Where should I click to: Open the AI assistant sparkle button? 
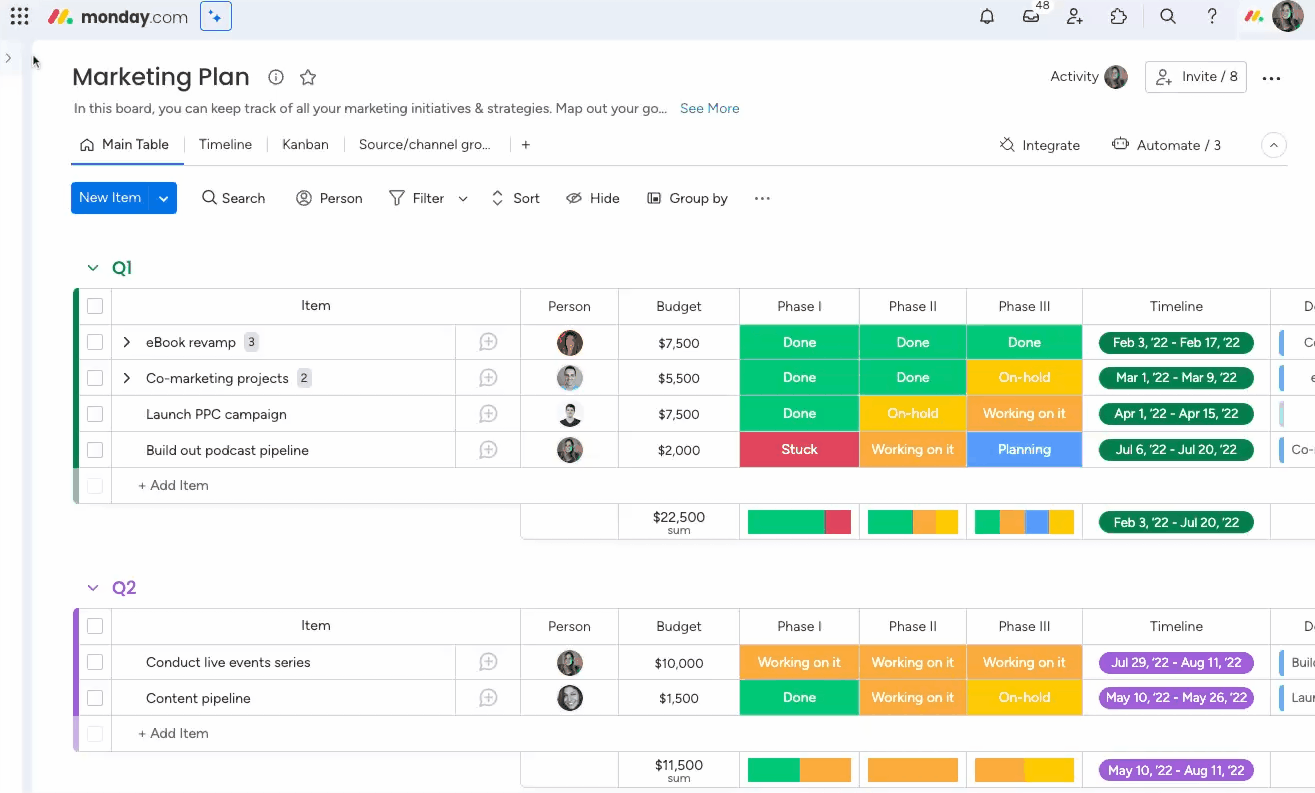click(x=216, y=17)
